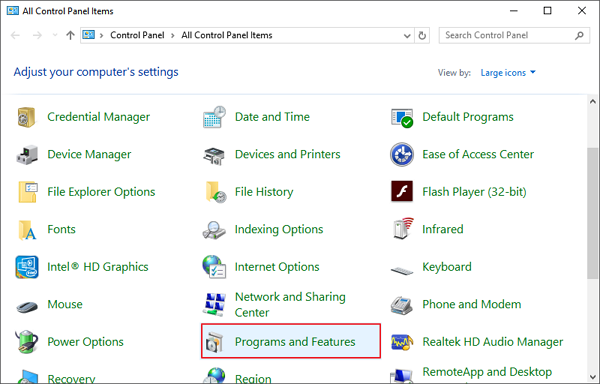Open the Mouse link

coord(65,304)
